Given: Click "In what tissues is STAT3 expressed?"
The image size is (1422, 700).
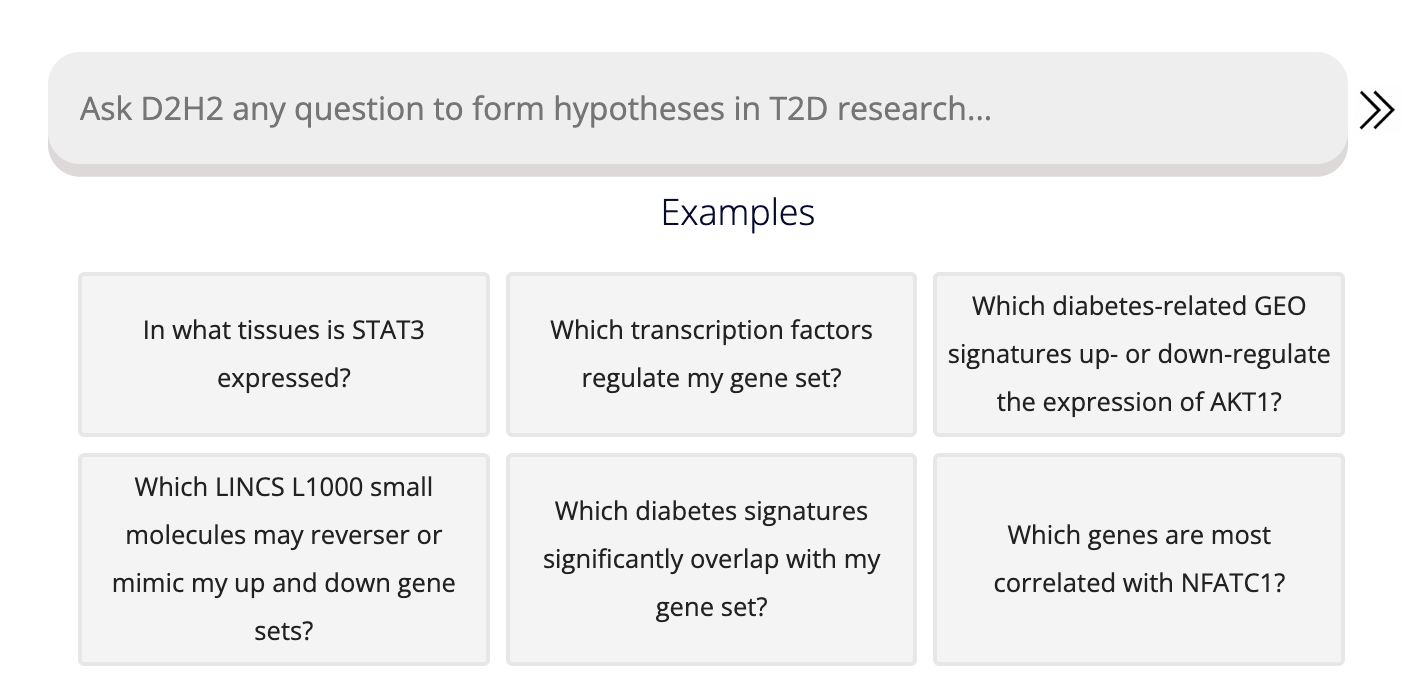Looking at the screenshot, I should coord(284,354).
